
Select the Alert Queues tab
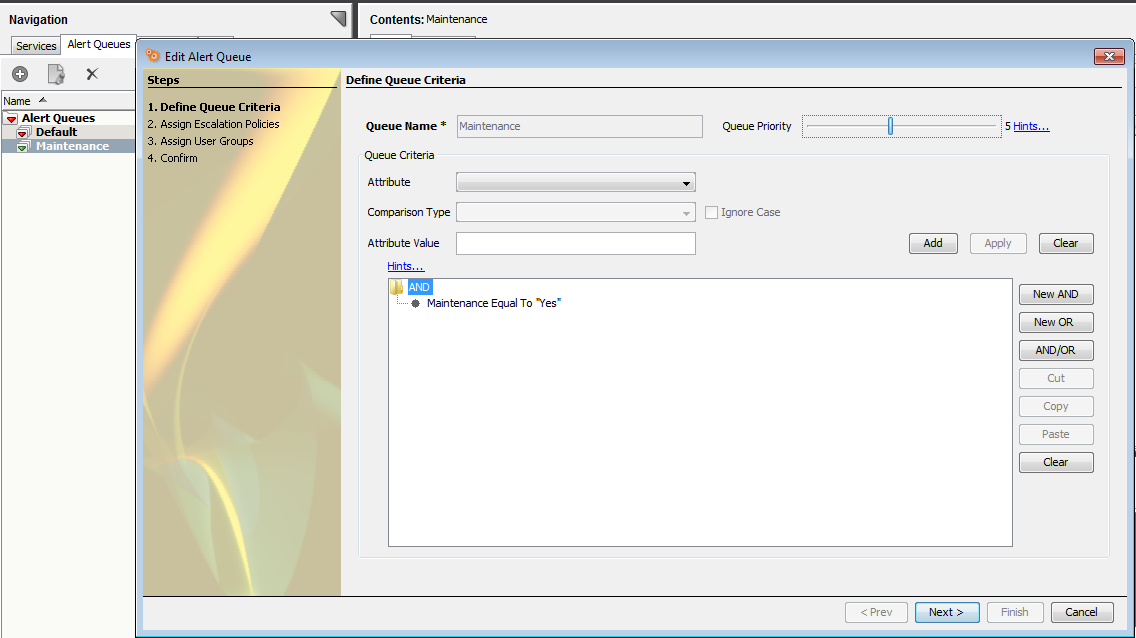click(x=99, y=45)
